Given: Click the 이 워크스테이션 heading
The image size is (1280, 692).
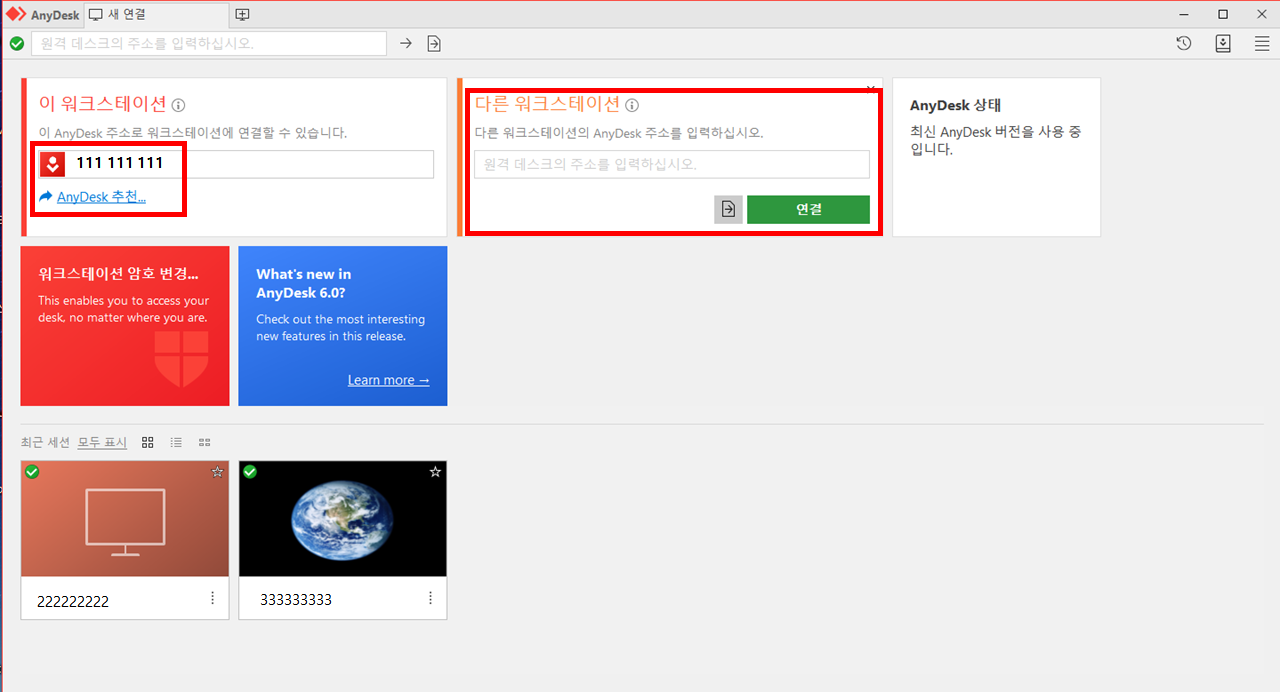Looking at the screenshot, I should pos(102,104).
